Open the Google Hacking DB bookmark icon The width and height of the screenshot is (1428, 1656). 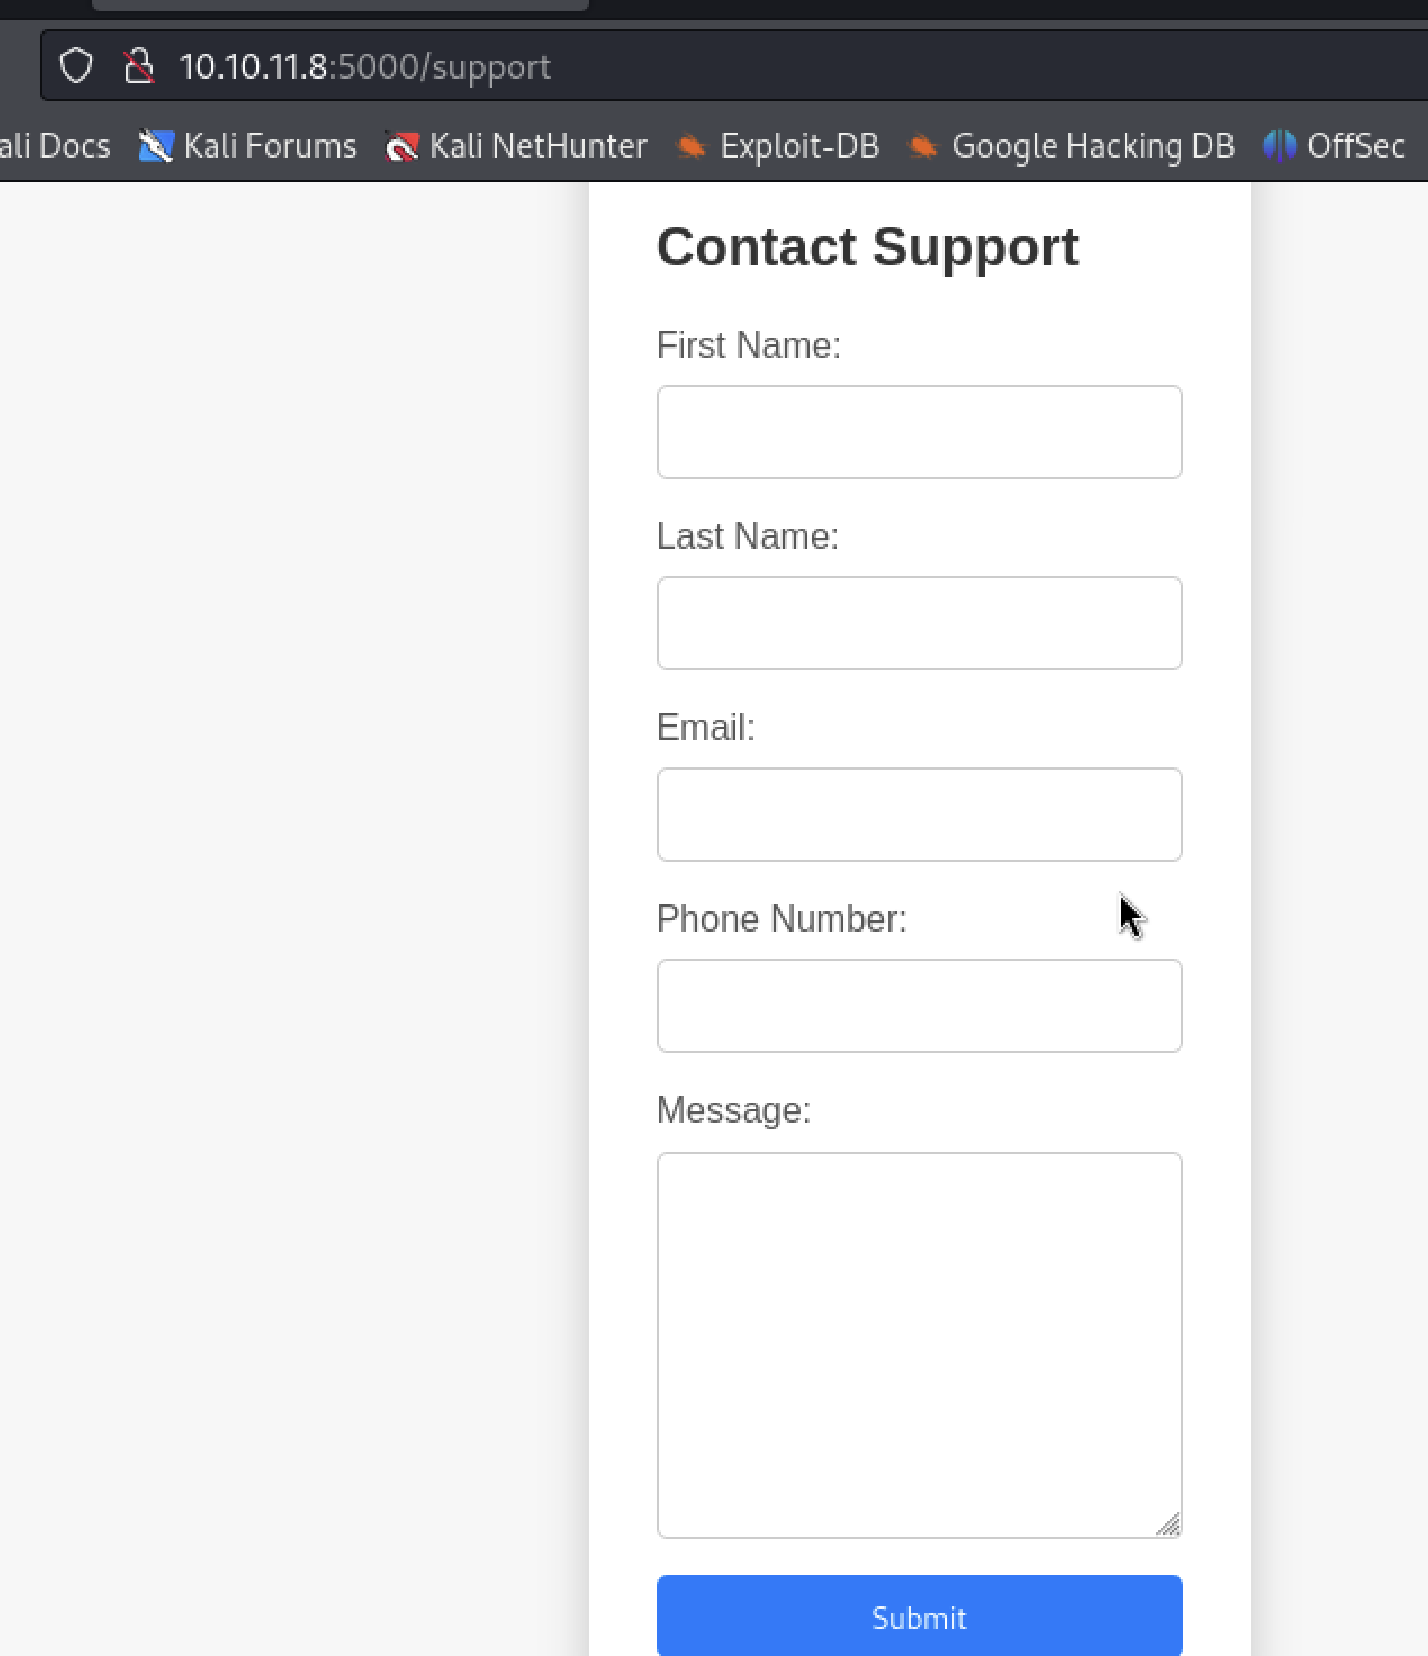tap(922, 146)
